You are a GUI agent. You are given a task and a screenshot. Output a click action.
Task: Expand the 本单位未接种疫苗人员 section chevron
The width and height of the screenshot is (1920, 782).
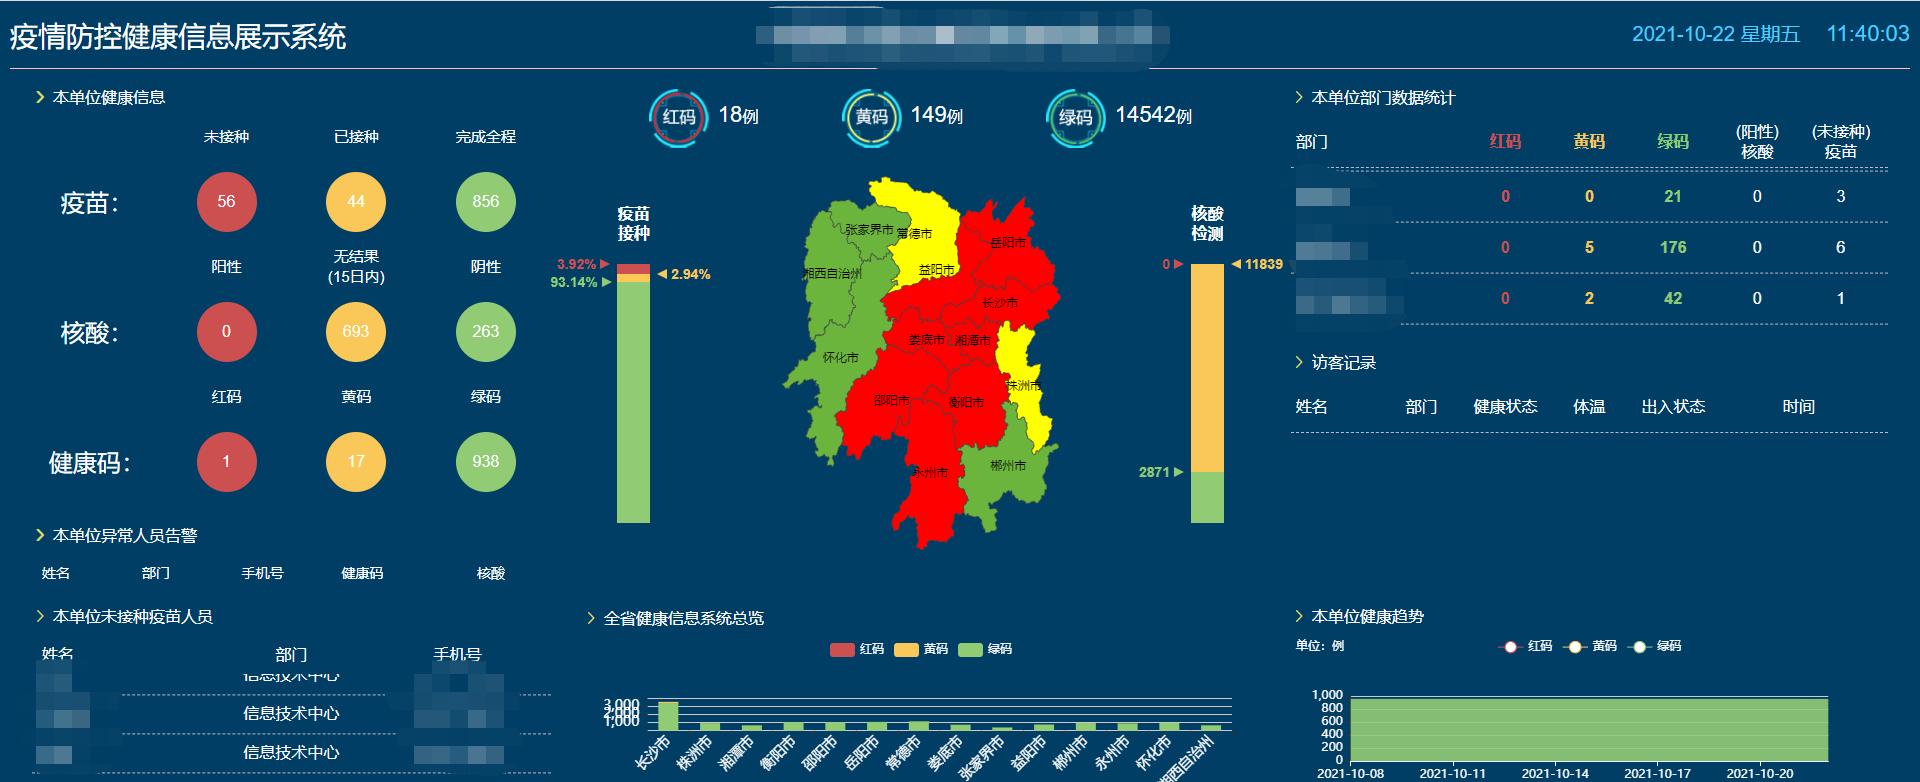coord(40,616)
